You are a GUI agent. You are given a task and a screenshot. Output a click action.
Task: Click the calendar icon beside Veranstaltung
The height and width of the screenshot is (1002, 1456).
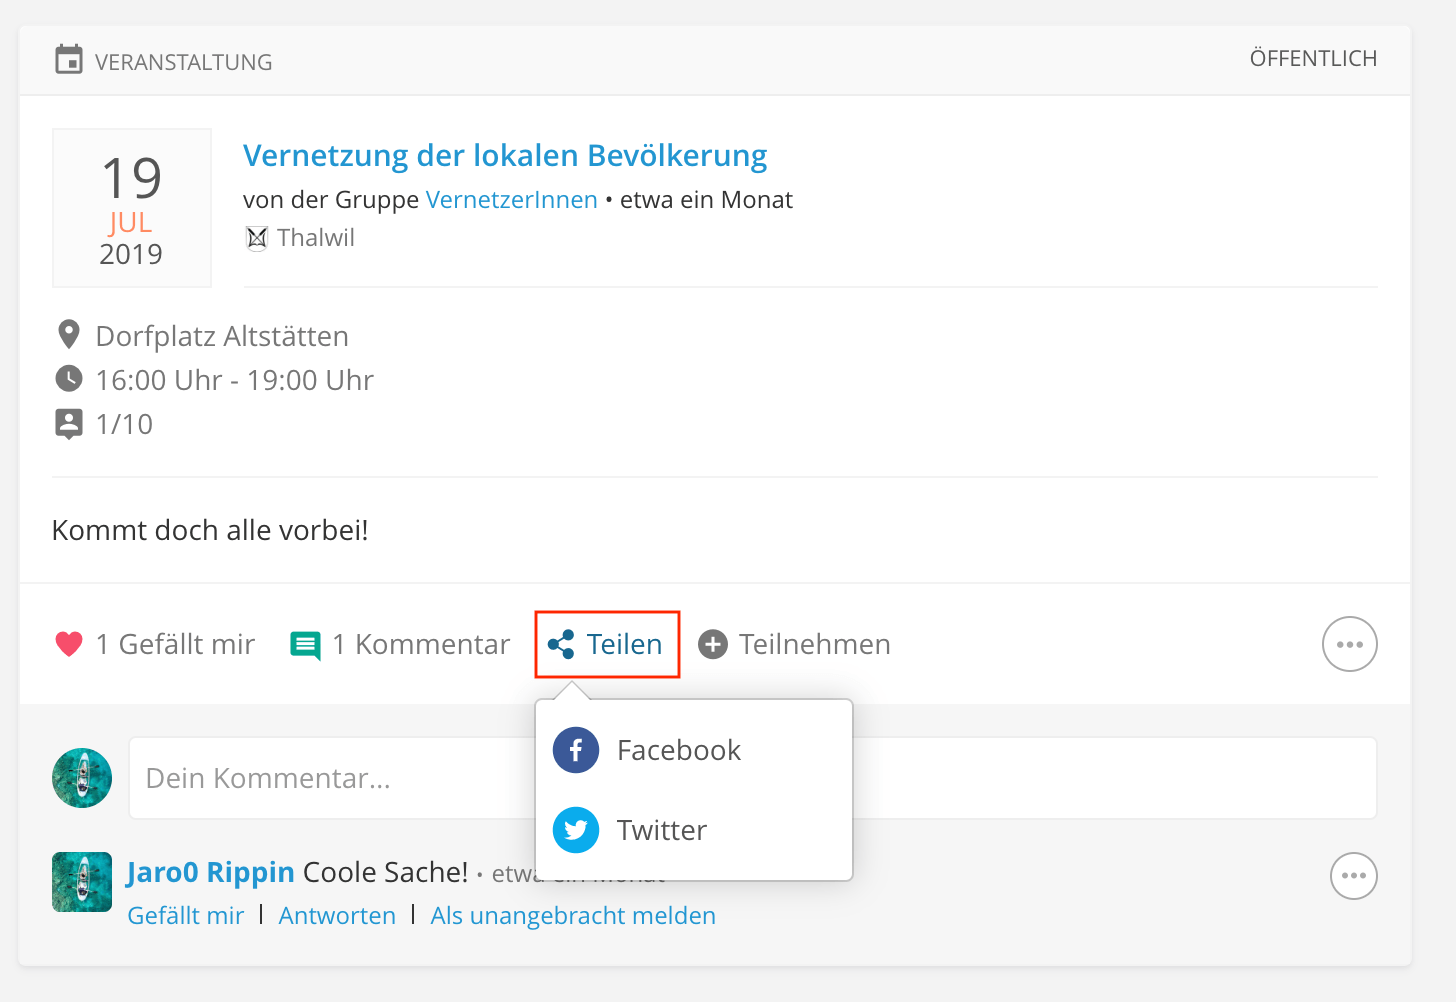coord(69,60)
